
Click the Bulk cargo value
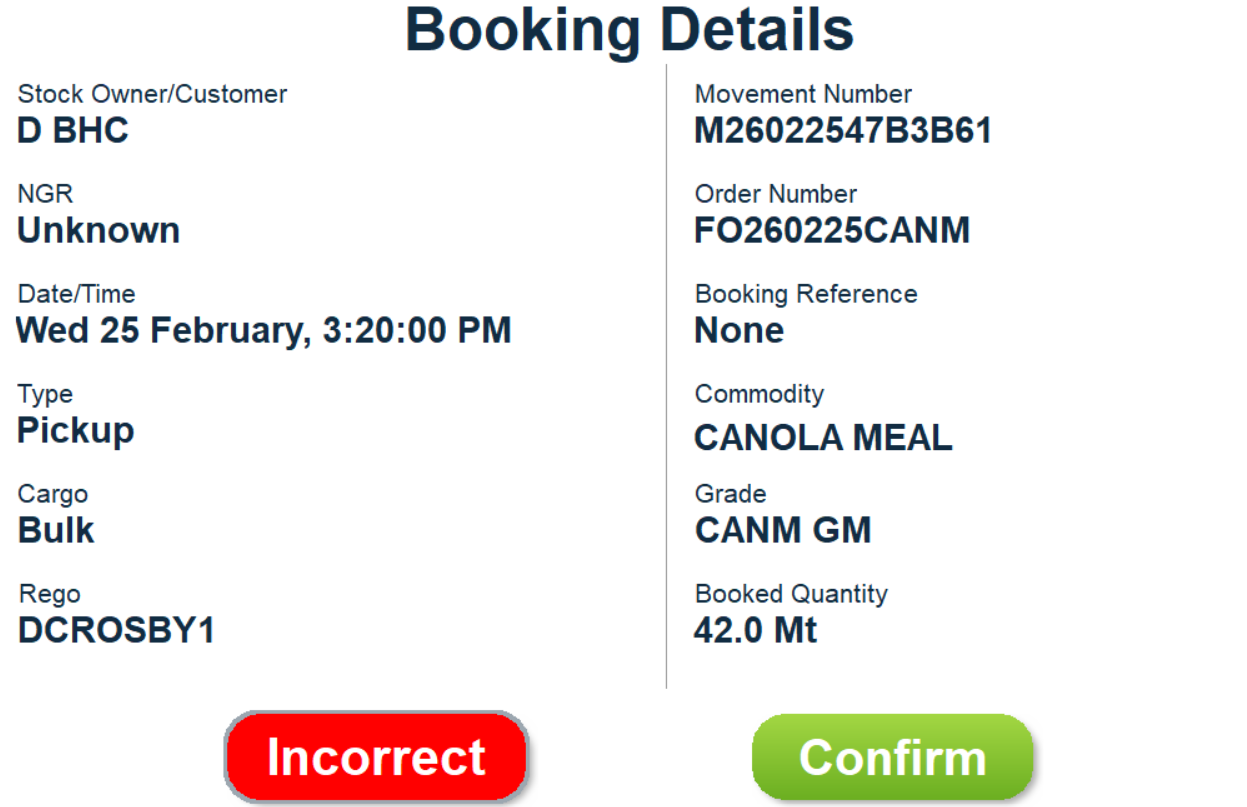56,531
